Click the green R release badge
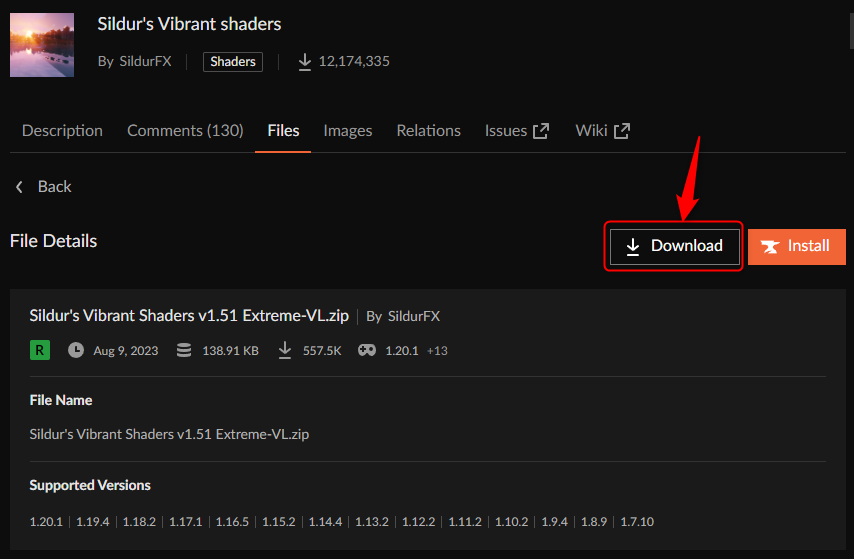This screenshot has width=854, height=559. (x=40, y=350)
